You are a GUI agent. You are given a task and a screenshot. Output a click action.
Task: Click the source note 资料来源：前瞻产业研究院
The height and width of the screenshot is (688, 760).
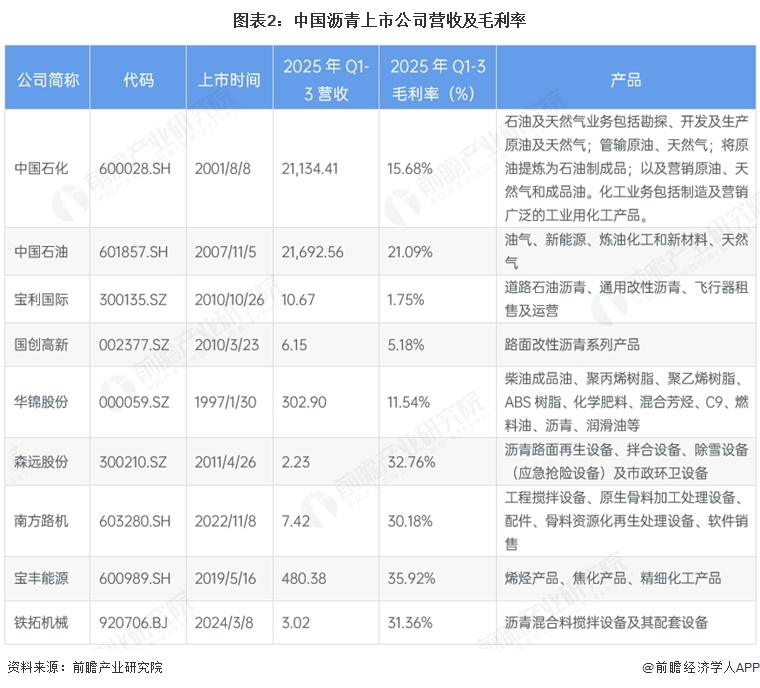point(85,667)
